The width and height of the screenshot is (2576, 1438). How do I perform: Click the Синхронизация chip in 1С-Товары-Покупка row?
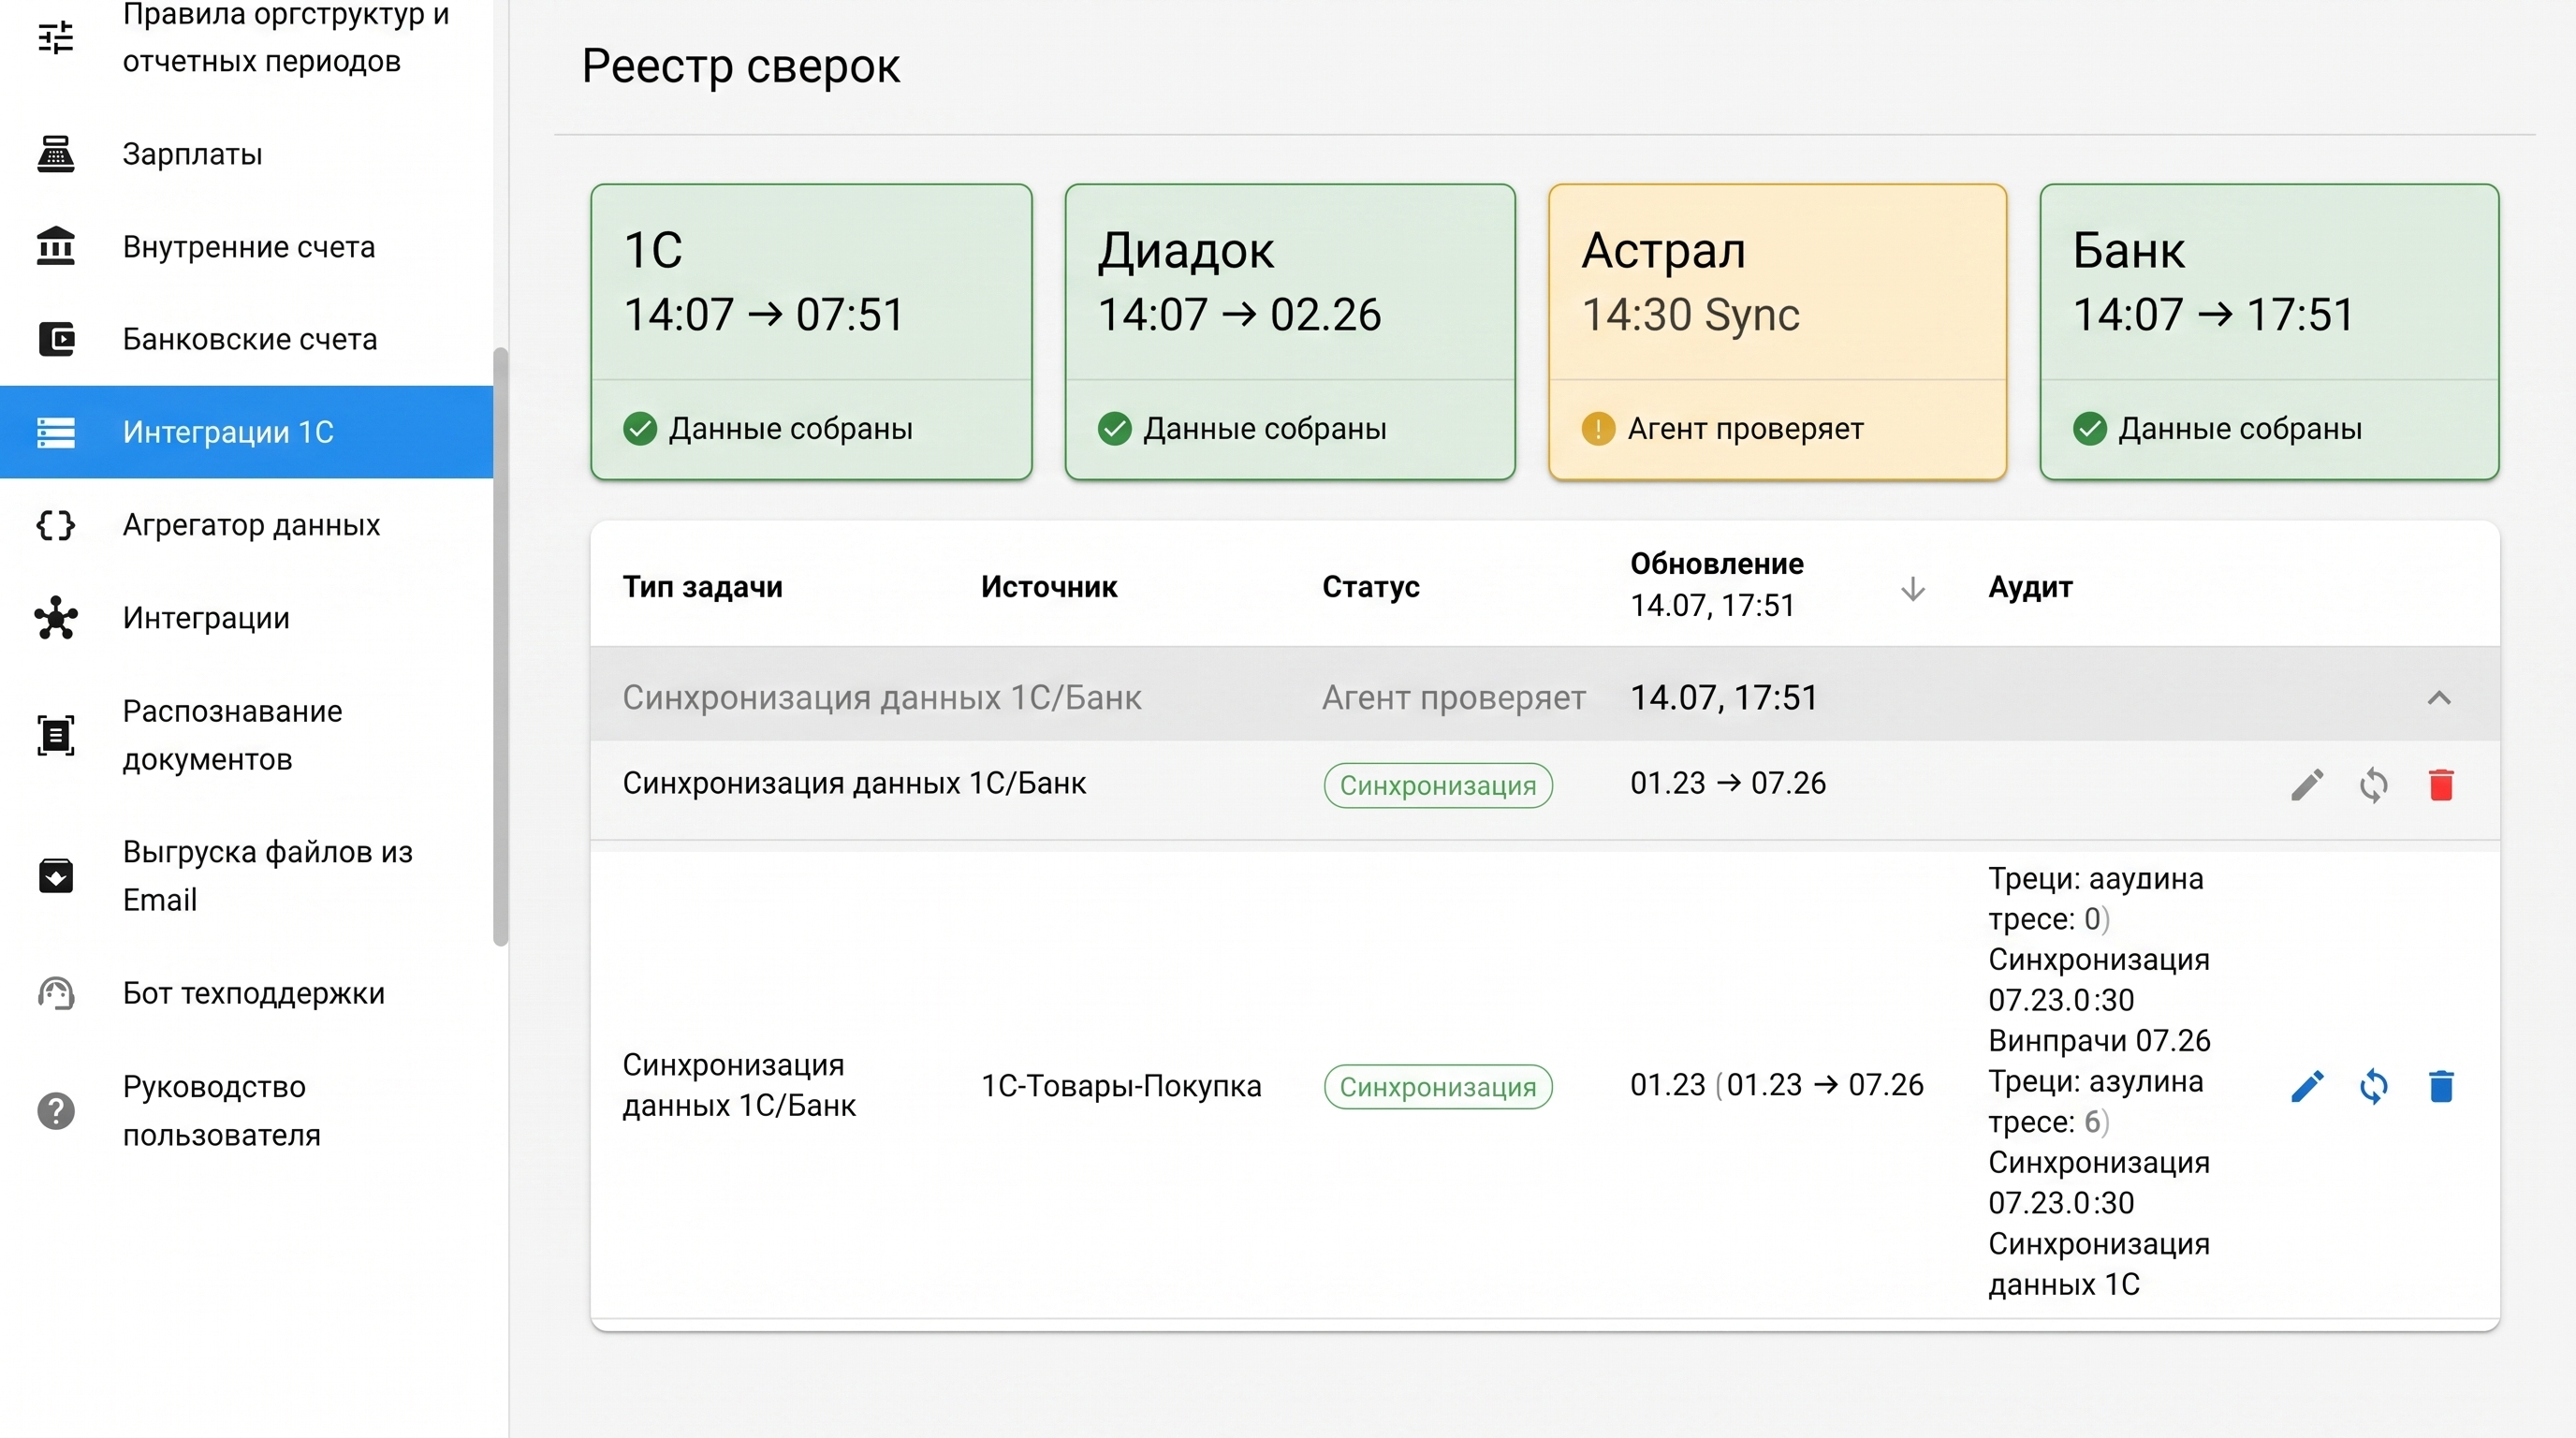(1438, 1086)
